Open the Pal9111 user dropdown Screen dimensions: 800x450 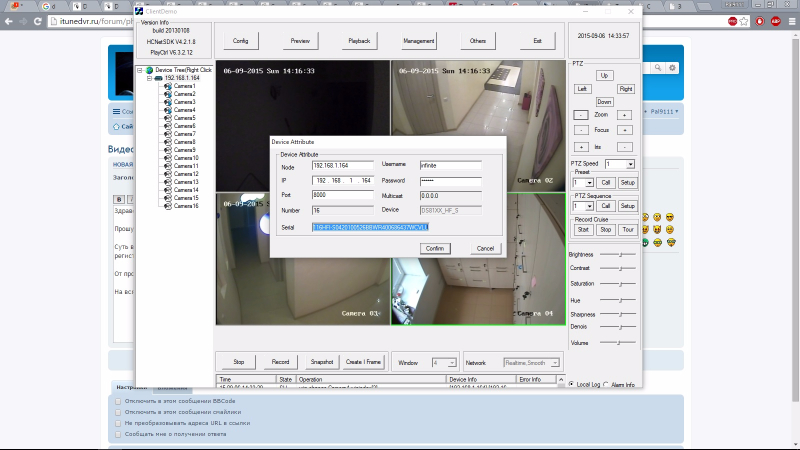tap(664, 111)
